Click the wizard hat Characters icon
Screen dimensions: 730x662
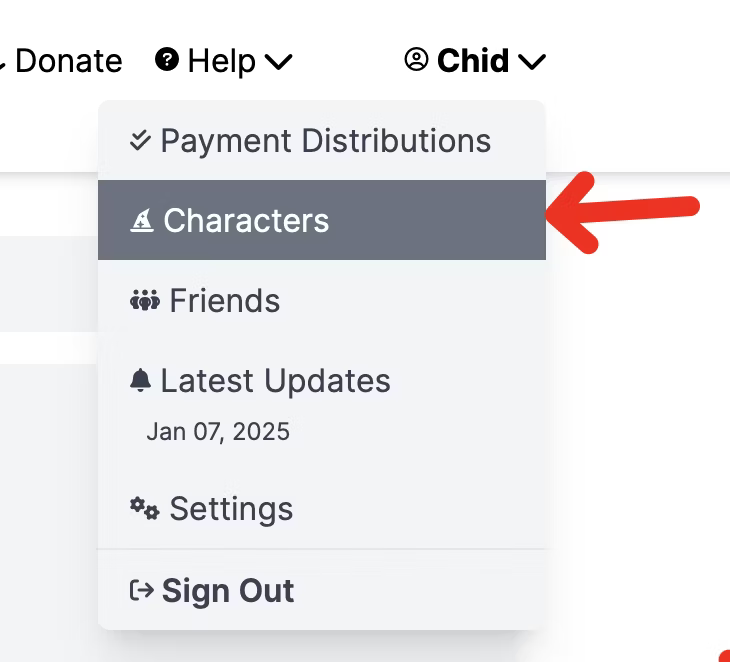tap(142, 220)
